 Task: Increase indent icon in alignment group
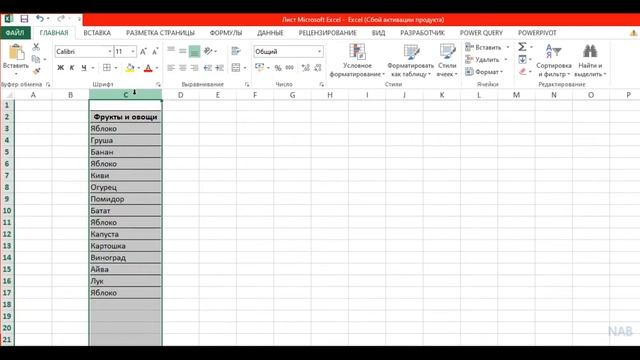220,68
